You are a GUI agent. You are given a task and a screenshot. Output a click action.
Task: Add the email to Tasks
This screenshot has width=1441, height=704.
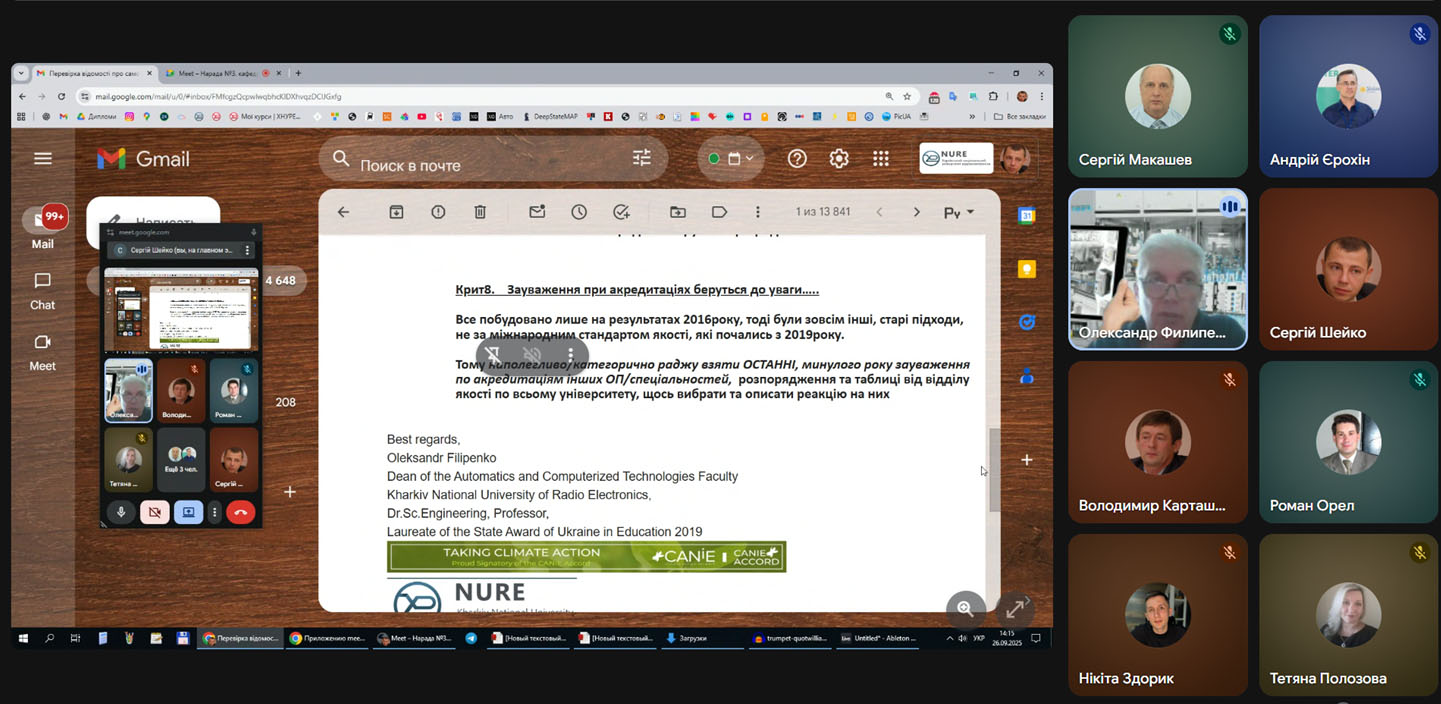coord(621,212)
